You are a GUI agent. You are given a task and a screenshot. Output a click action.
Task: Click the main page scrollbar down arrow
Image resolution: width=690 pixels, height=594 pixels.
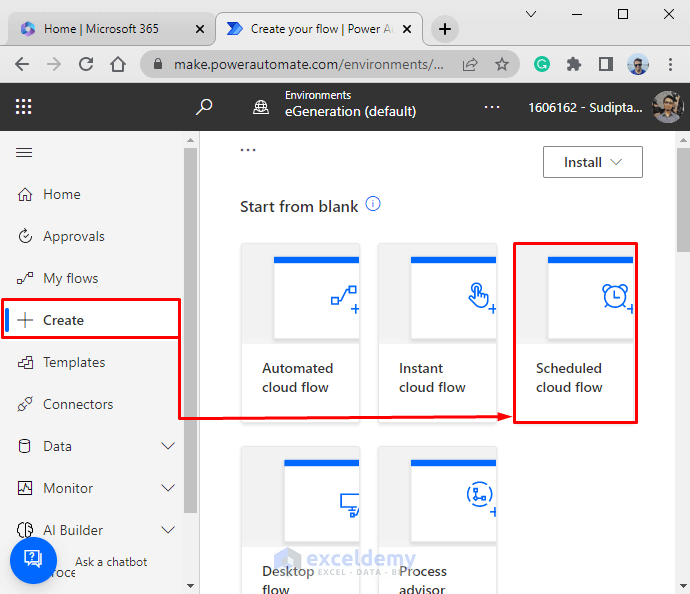683,586
